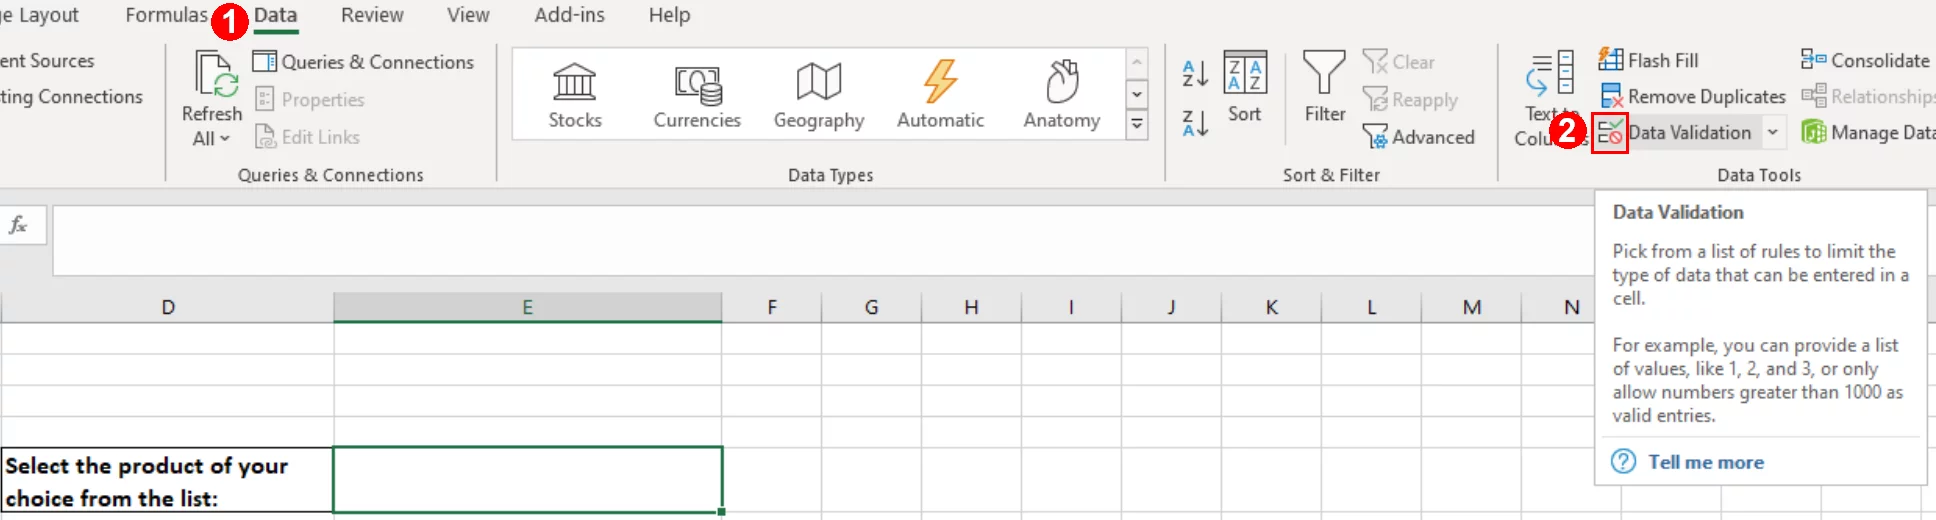The height and width of the screenshot is (520, 1936).
Task: Sort Z to A descending
Action: (1195, 123)
